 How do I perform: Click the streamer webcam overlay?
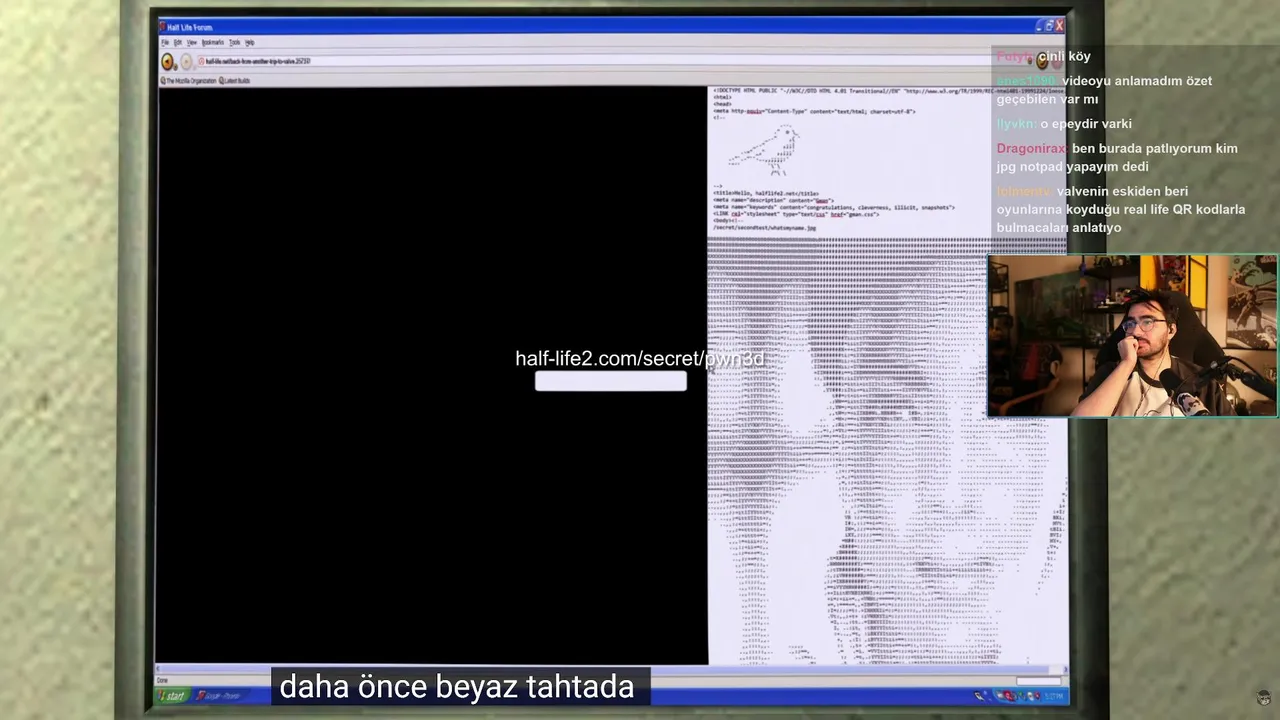(1132, 336)
